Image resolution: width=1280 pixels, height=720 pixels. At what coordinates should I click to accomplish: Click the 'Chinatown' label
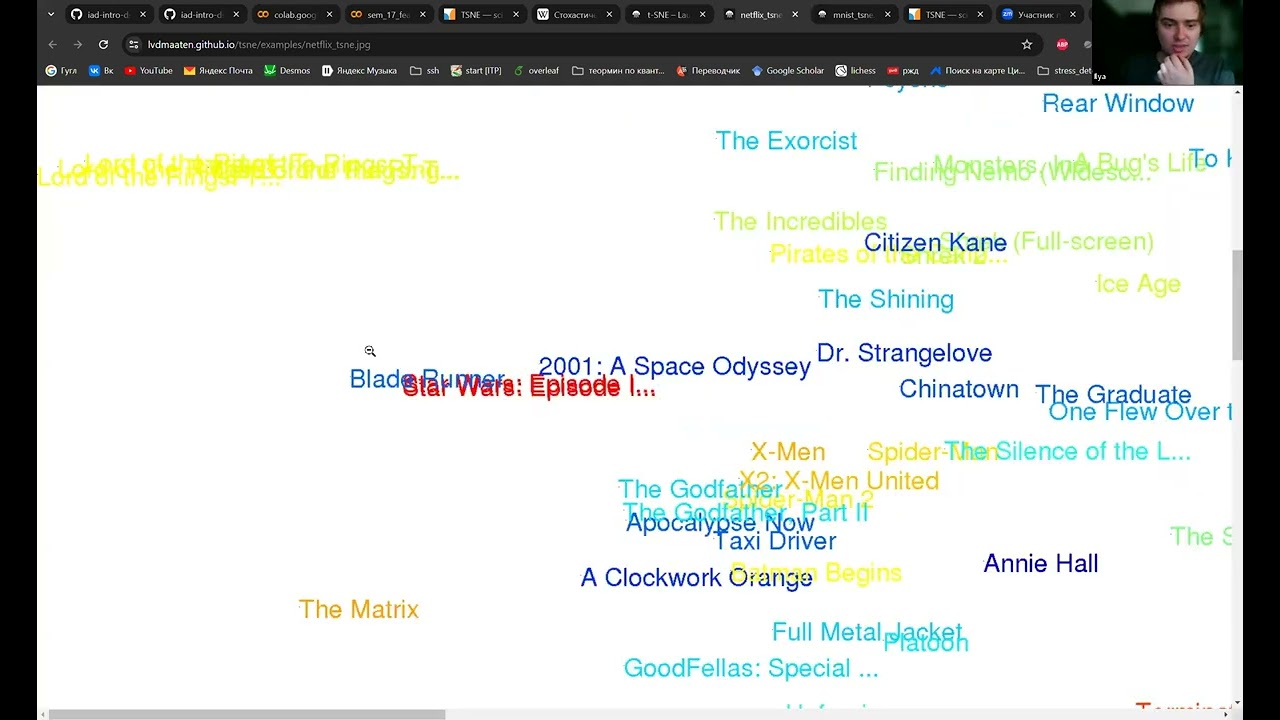[959, 389]
